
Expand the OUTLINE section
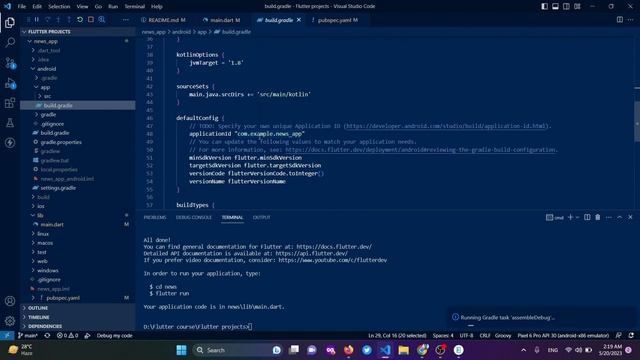(78, 308)
